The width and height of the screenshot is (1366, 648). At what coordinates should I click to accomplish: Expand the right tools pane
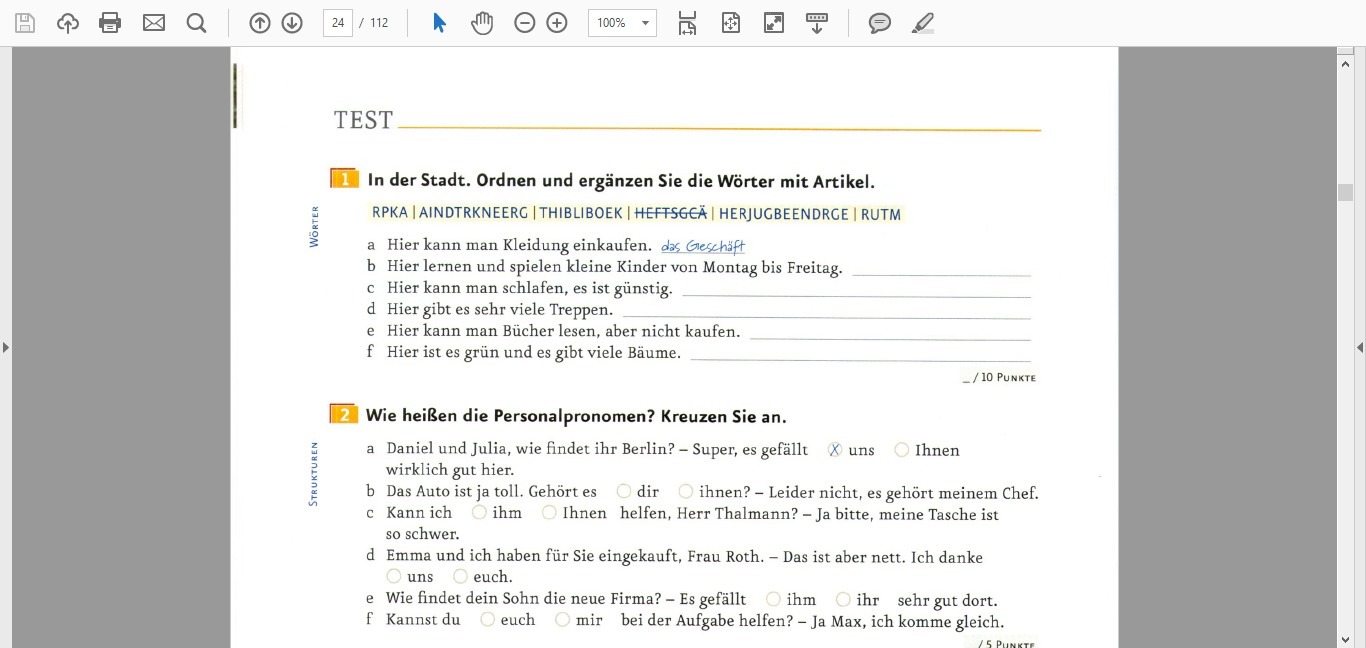click(x=1359, y=347)
